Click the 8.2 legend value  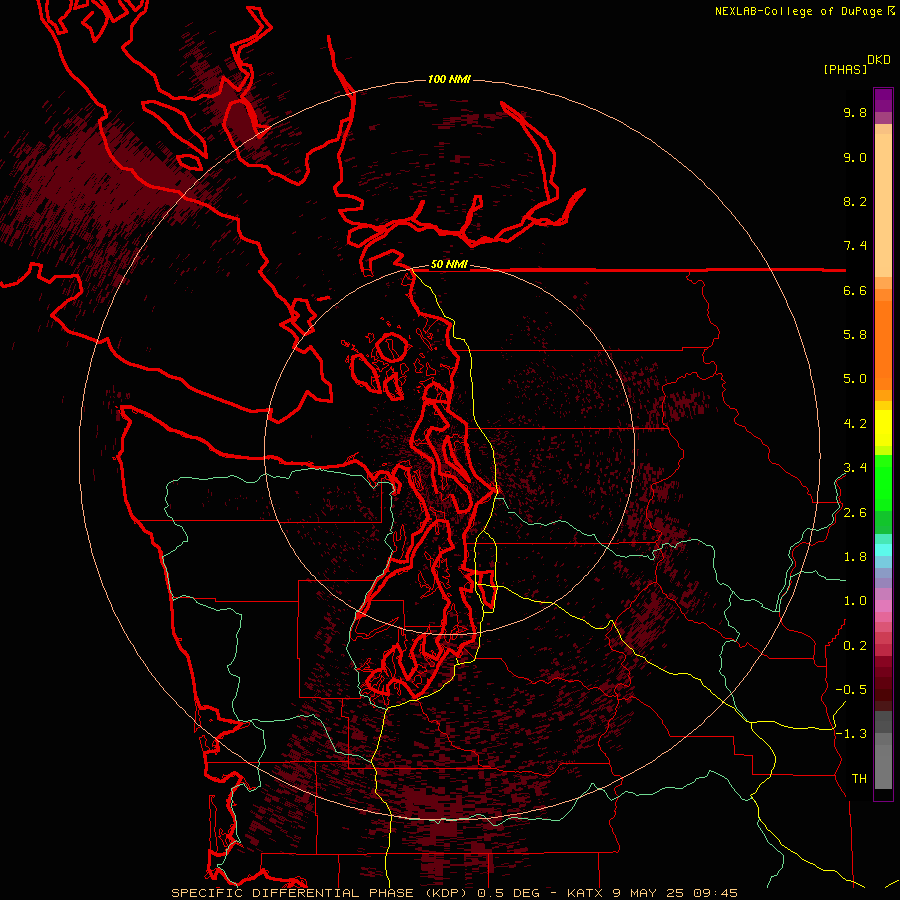point(855,201)
